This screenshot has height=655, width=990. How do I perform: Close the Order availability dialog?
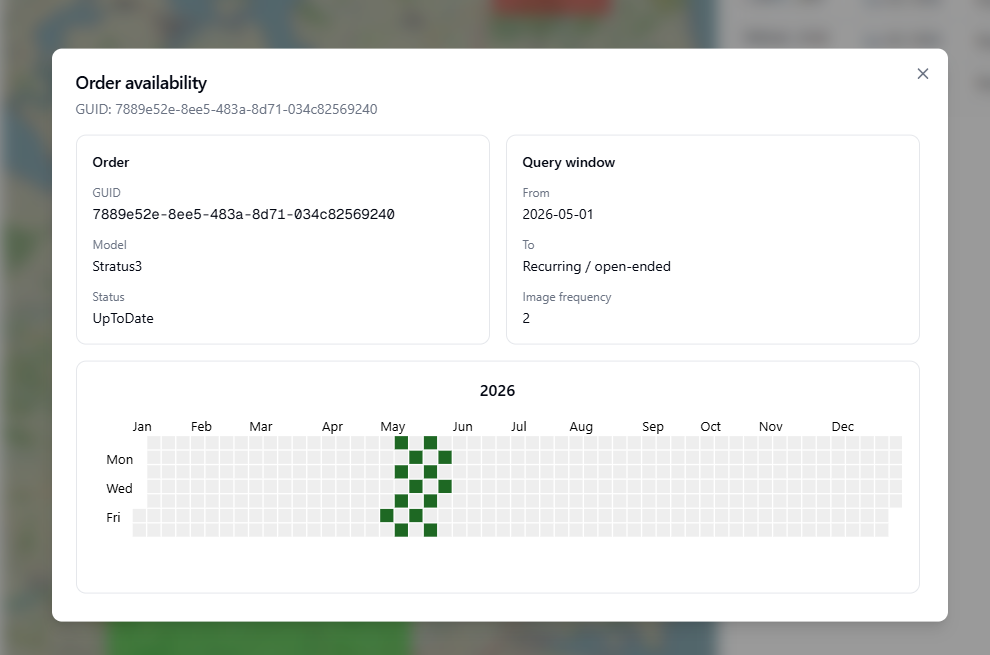pos(922,74)
